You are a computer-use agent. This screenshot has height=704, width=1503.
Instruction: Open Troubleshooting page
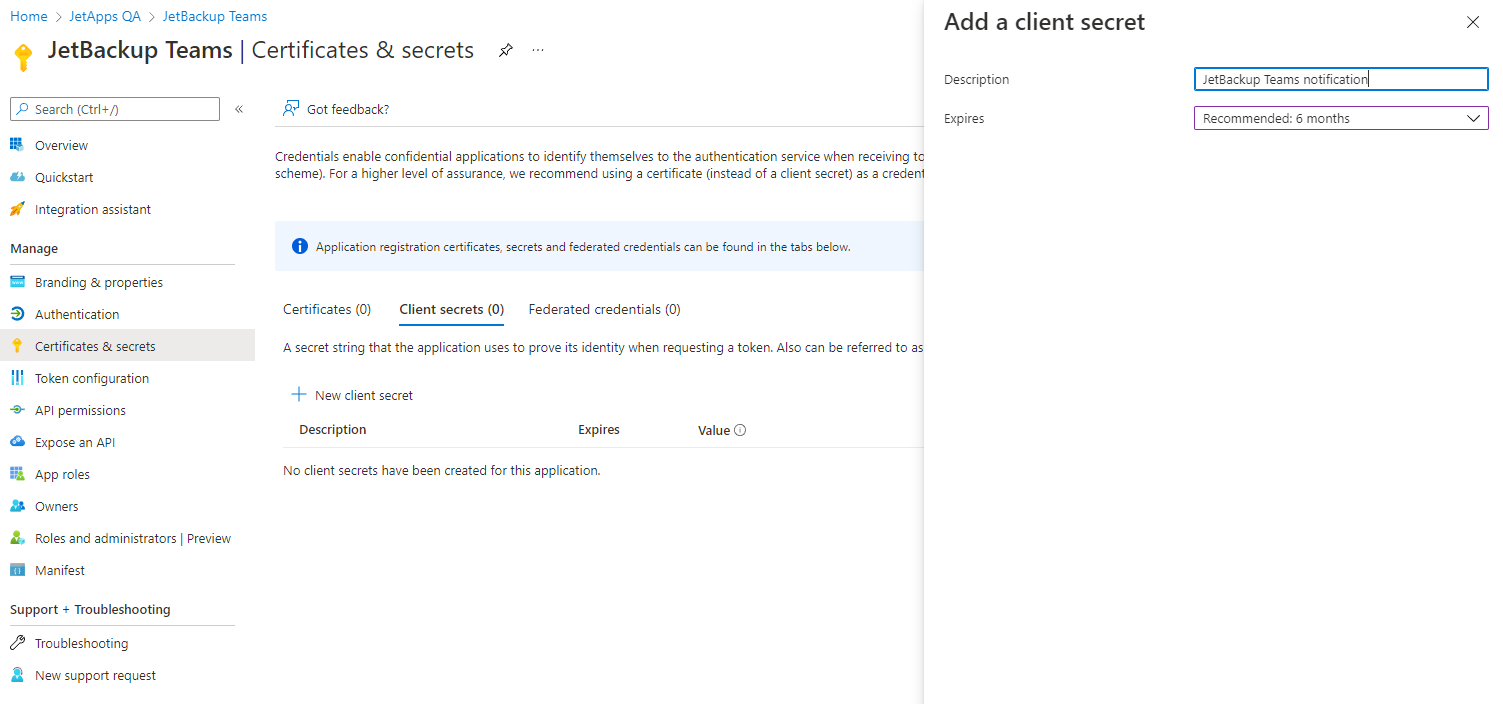pos(81,643)
